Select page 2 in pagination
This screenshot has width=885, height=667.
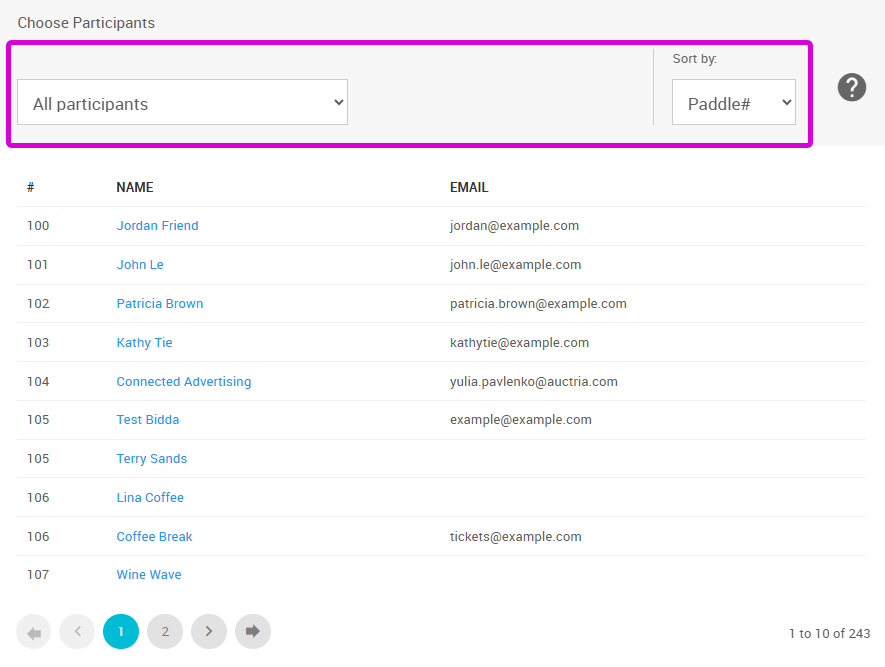[x=165, y=632]
